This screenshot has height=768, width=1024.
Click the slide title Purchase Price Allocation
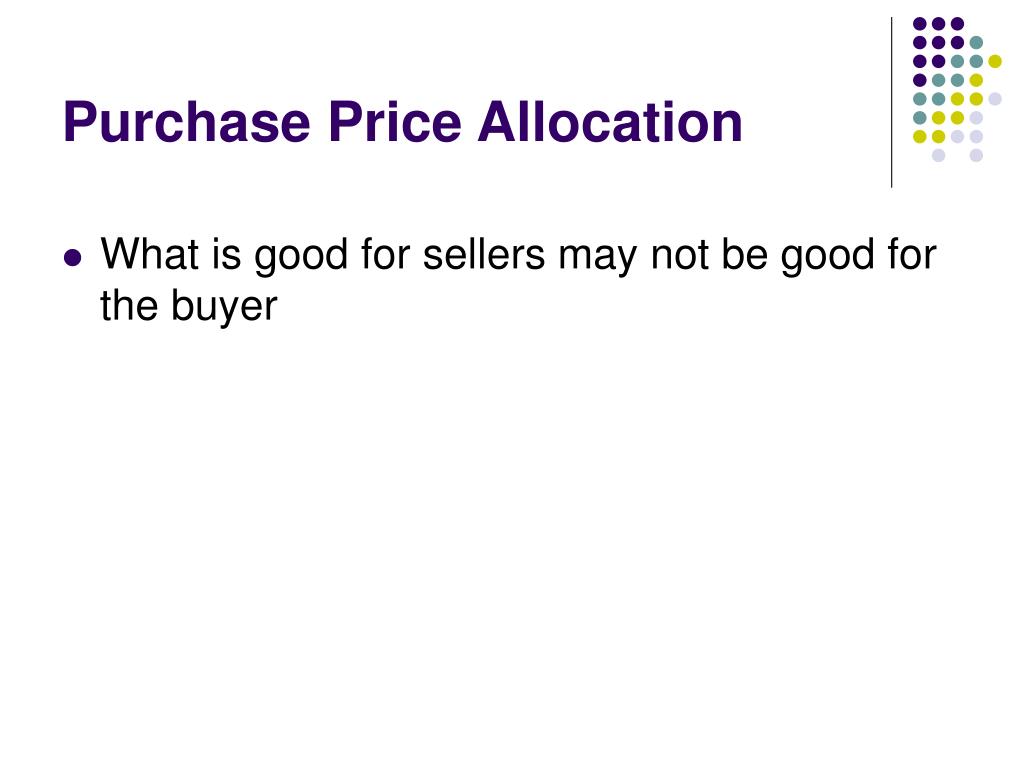403,122
